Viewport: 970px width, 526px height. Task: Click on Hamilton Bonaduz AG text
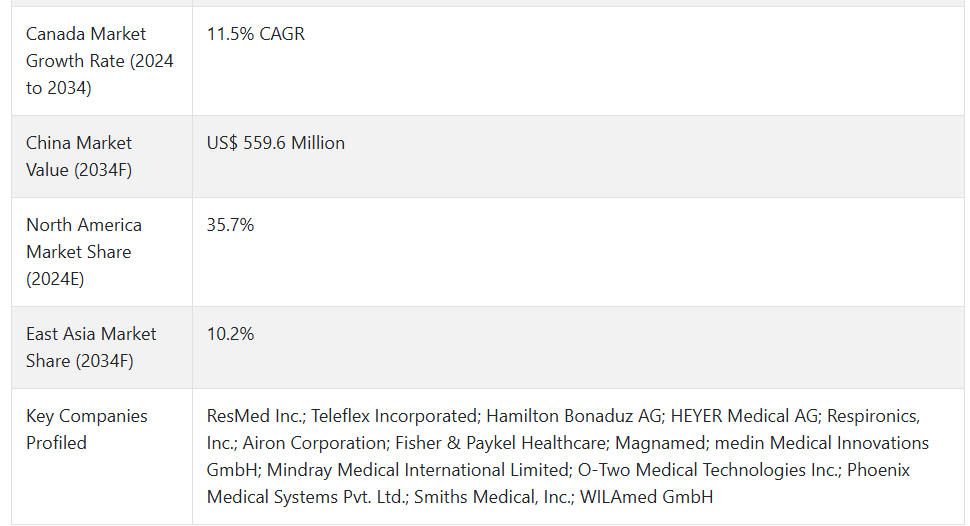tap(574, 416)
